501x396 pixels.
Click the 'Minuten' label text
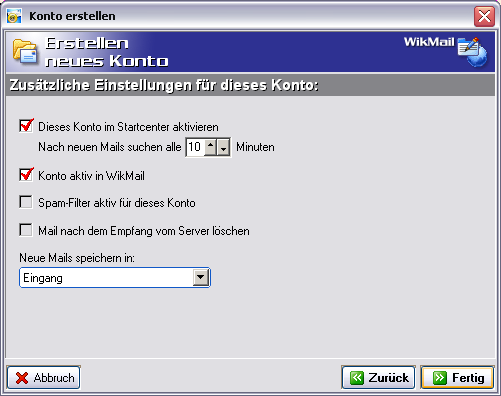tap(255, 147)
